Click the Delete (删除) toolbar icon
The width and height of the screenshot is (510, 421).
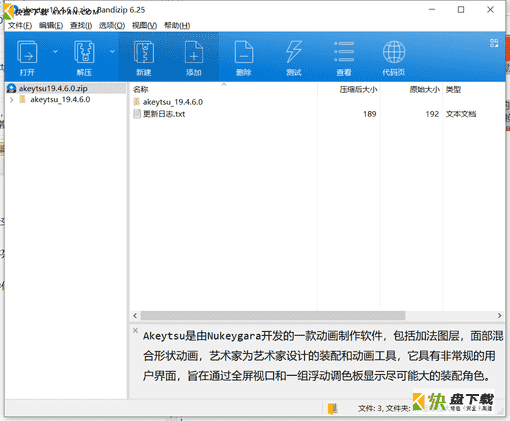[244, 52]
